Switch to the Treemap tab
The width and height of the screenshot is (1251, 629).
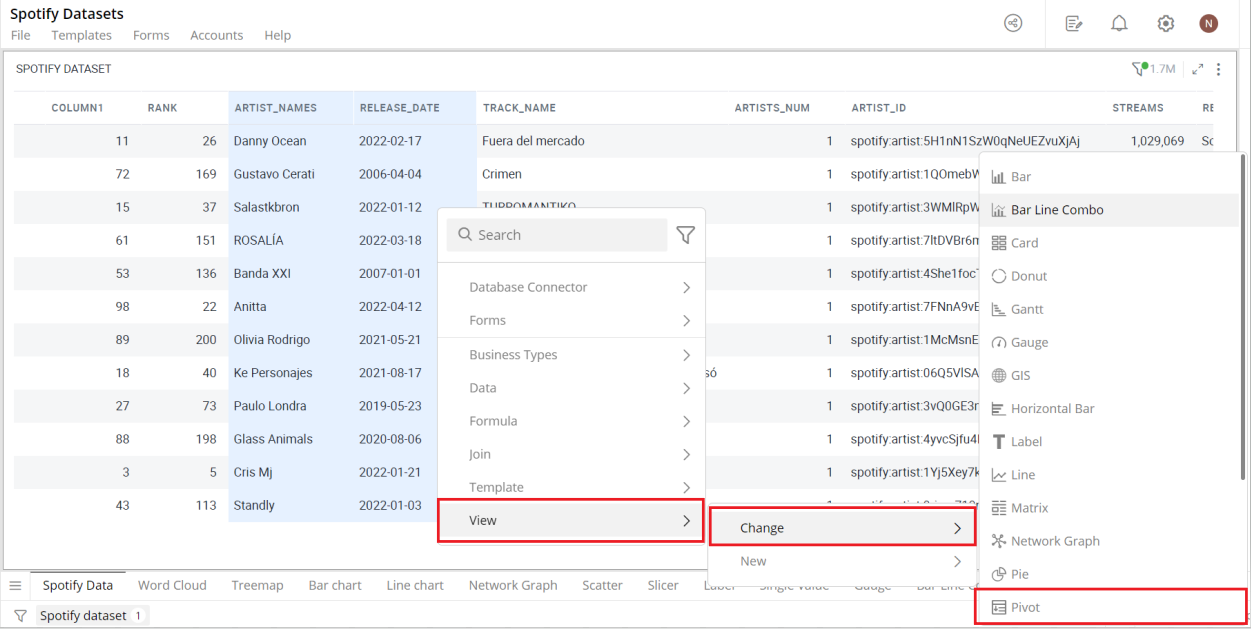(257, 585)
